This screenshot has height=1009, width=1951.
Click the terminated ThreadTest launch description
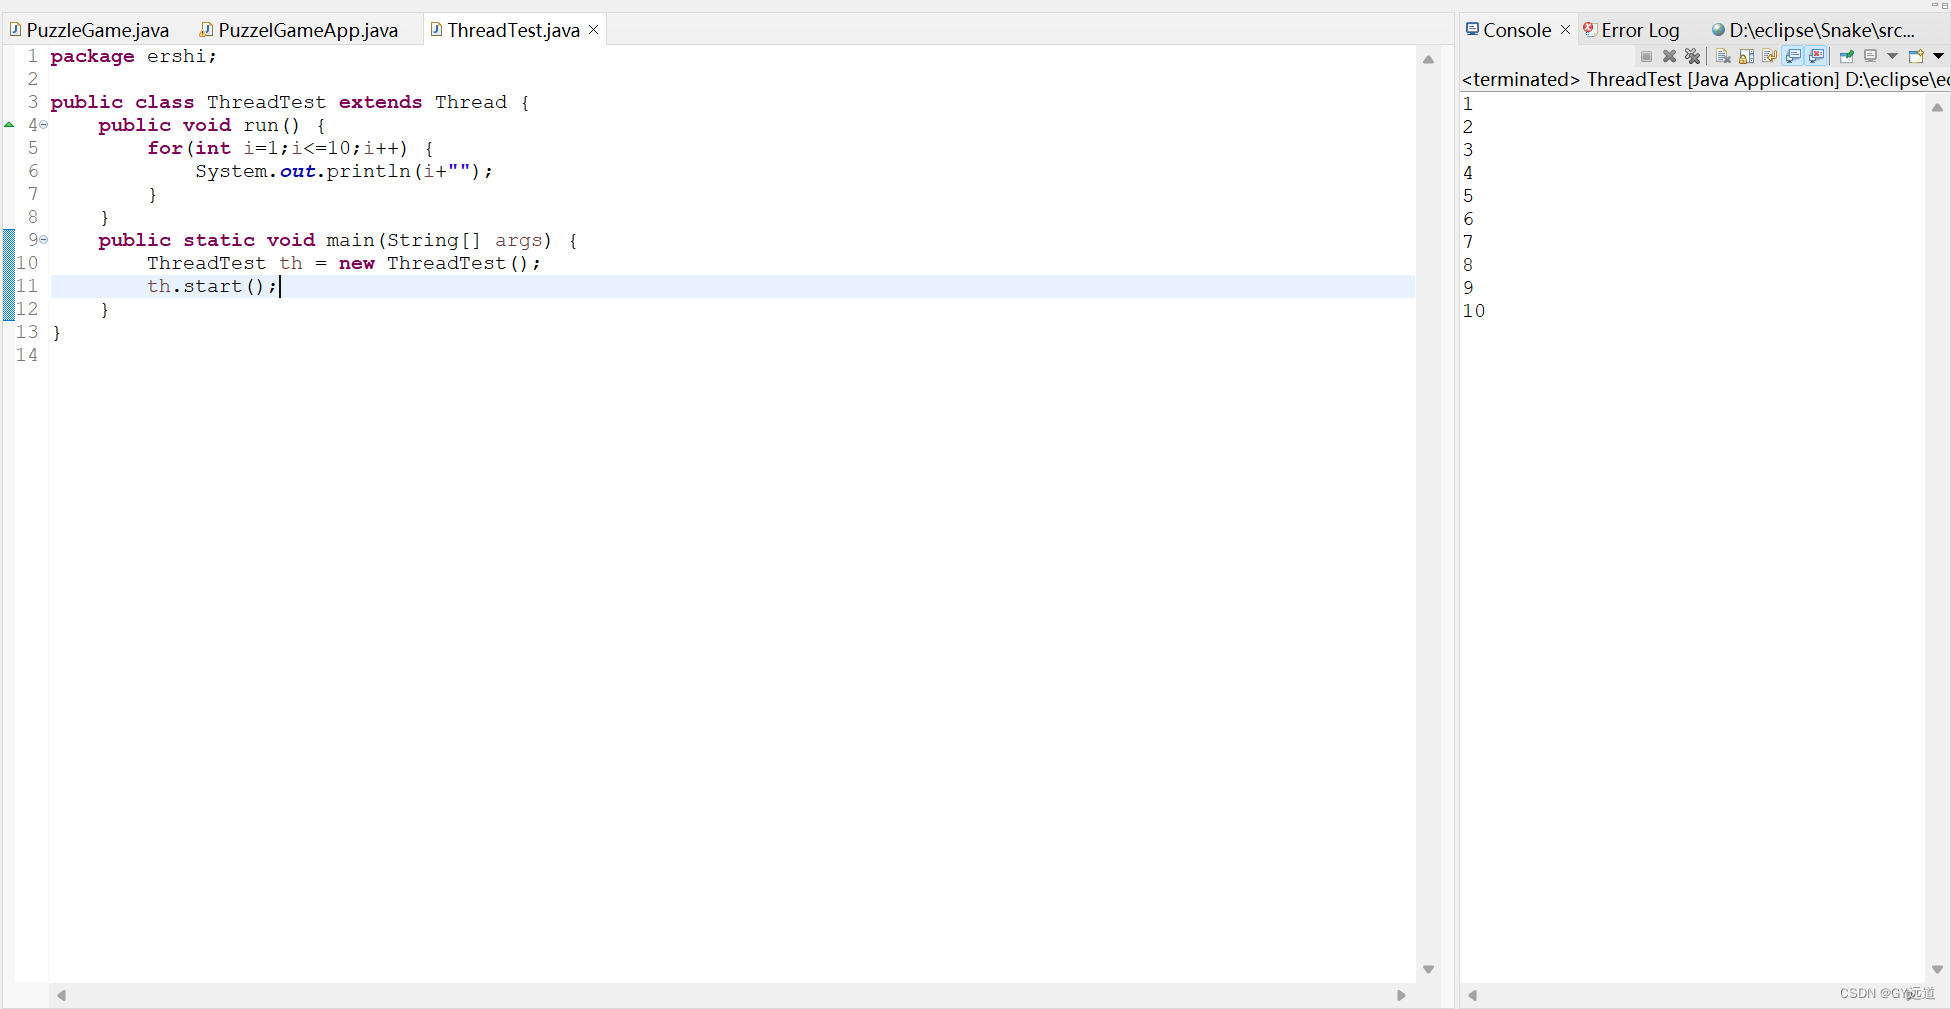(x=1705, y=79)
